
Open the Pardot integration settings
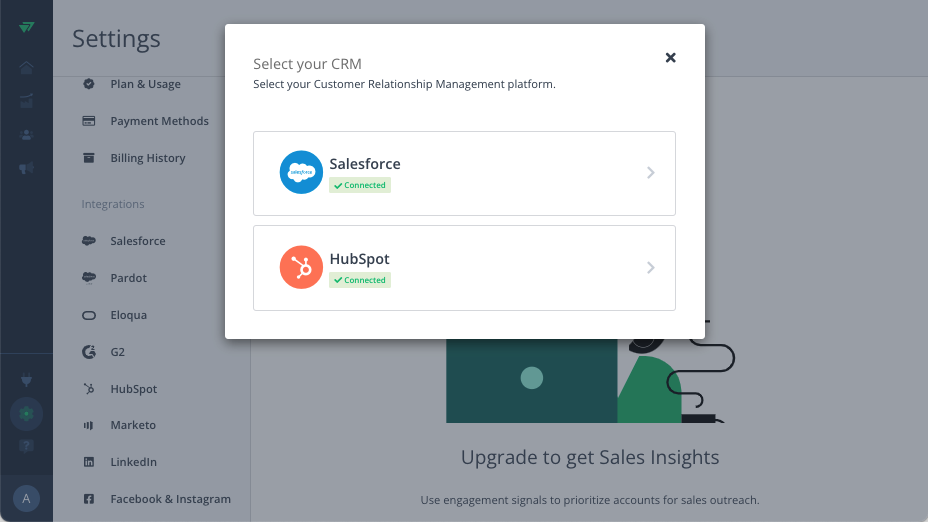coord(128,278)
